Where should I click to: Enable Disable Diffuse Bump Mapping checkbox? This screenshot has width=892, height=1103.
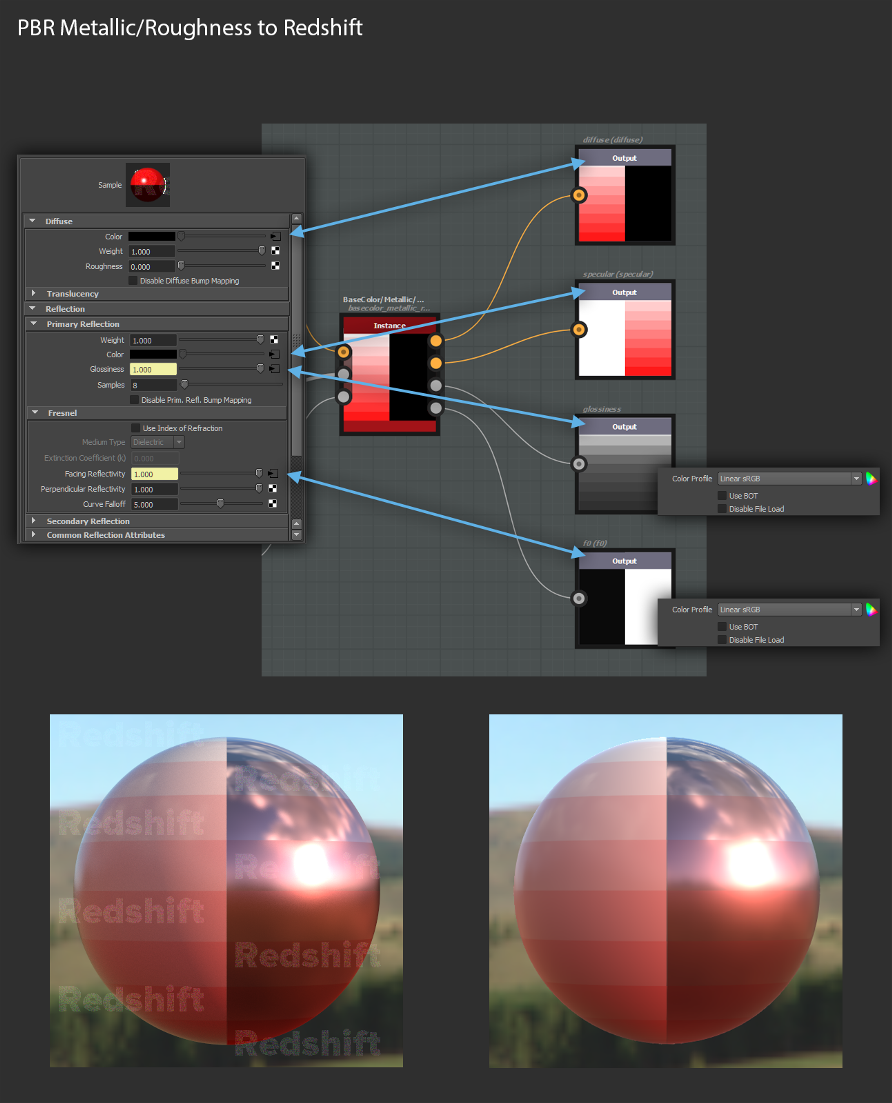tap(133, 281)
